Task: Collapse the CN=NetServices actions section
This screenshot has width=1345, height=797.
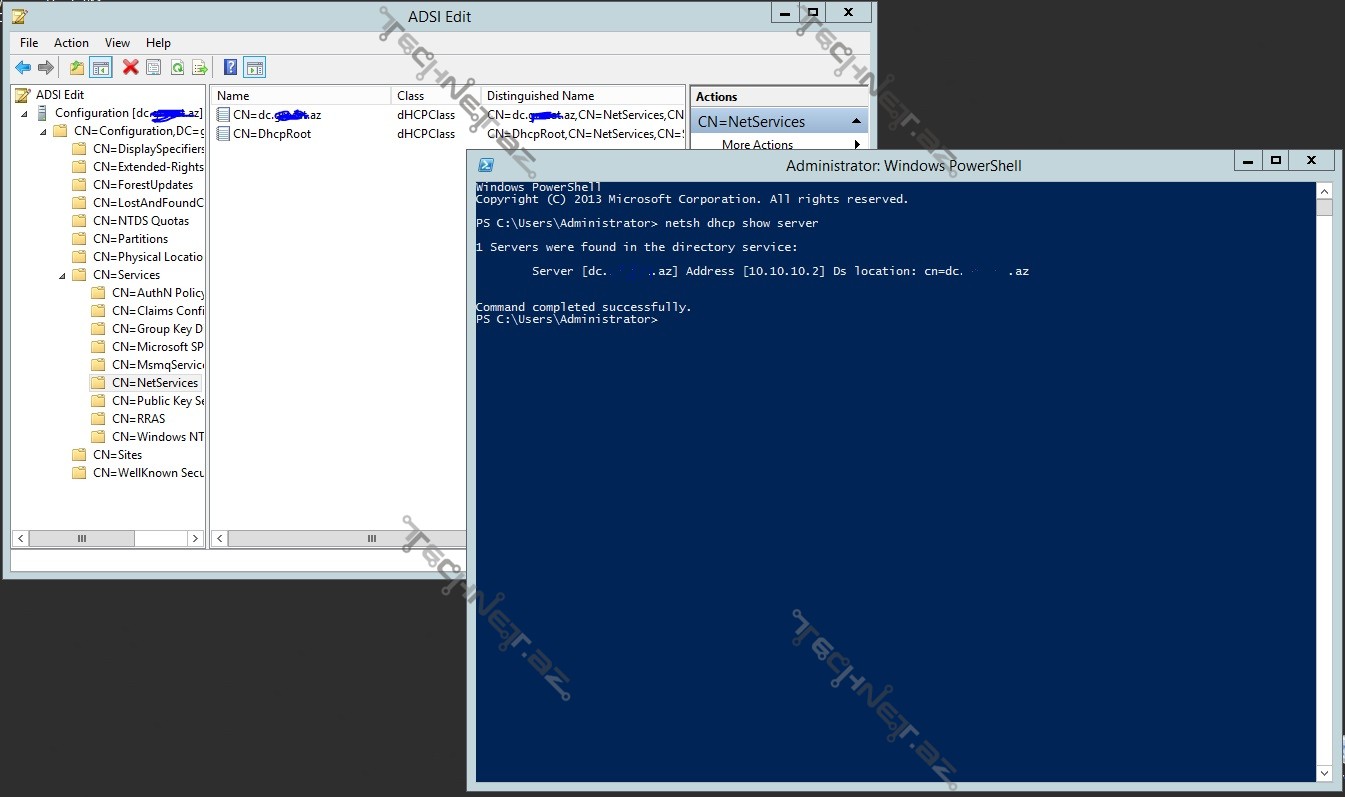Action: tap(856, 122)
